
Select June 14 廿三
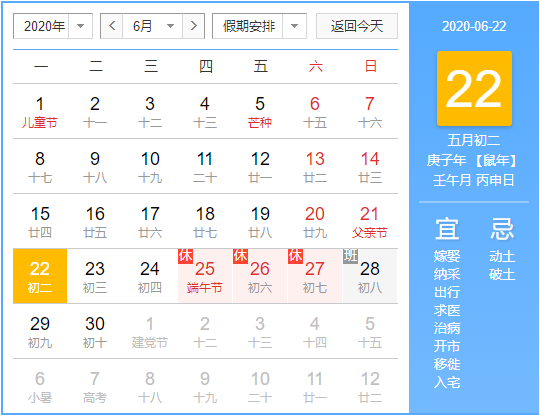tap(370, 167)
